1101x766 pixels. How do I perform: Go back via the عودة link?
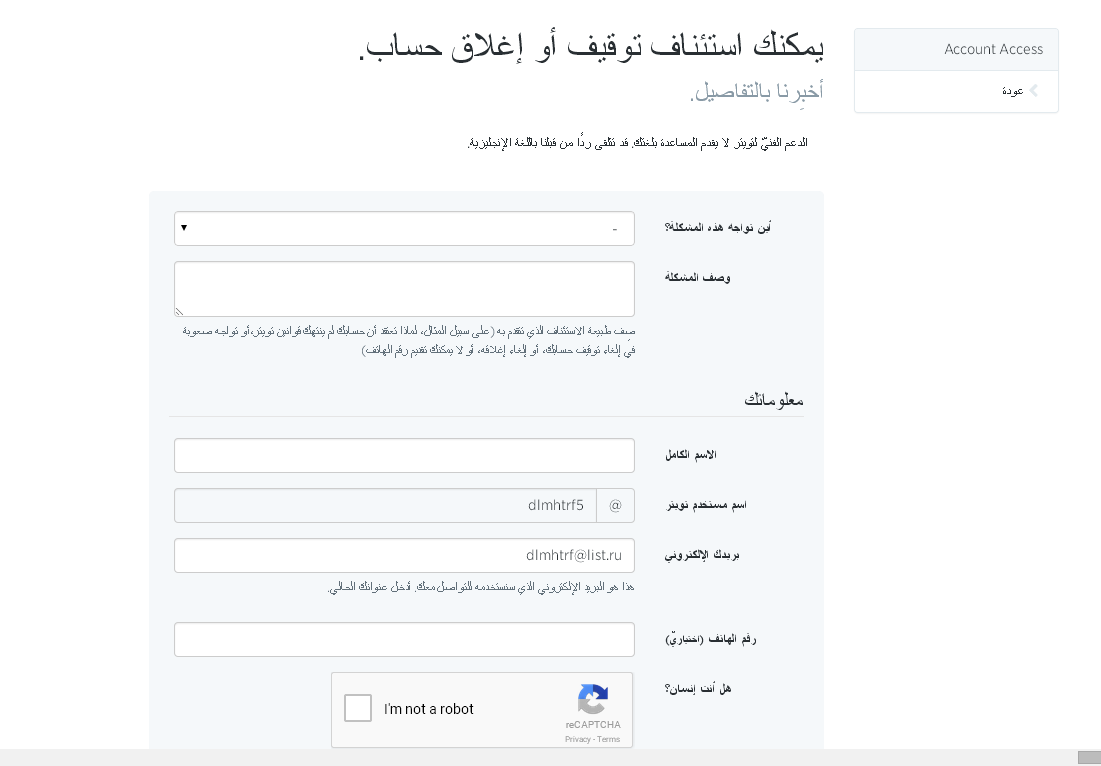tap(1012, 91)
